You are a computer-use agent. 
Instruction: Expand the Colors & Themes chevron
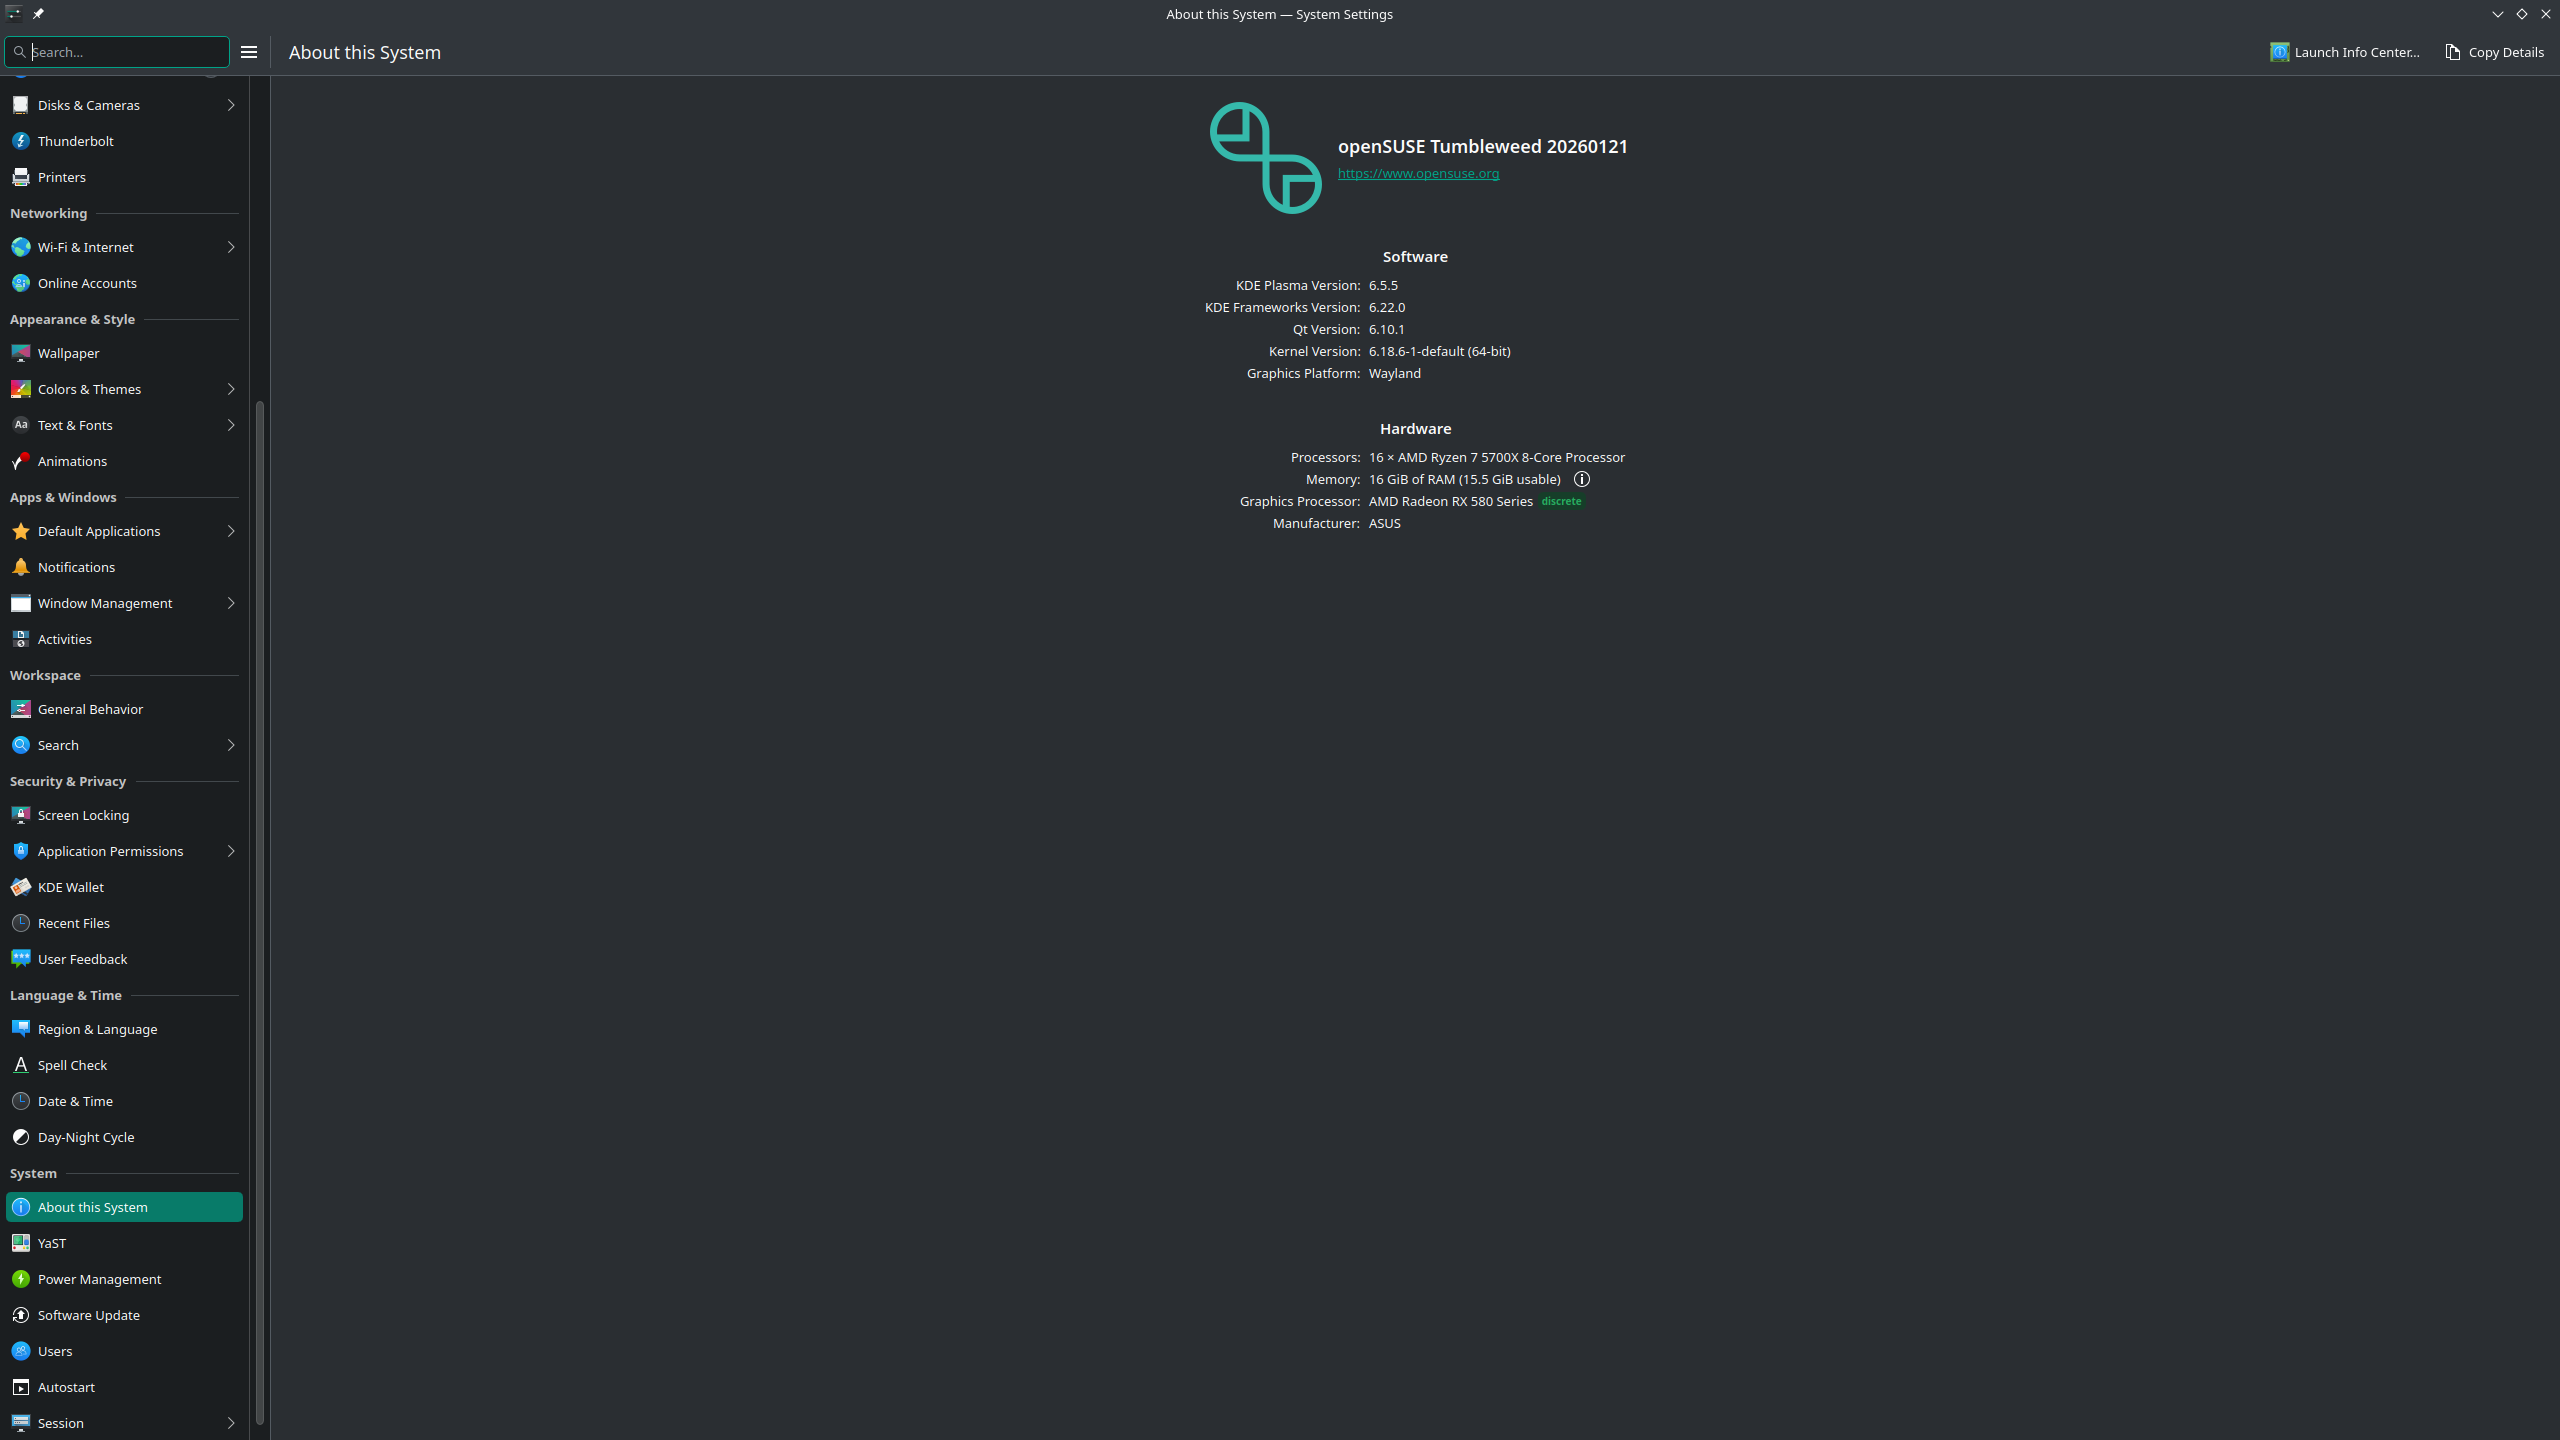point(231,389)
